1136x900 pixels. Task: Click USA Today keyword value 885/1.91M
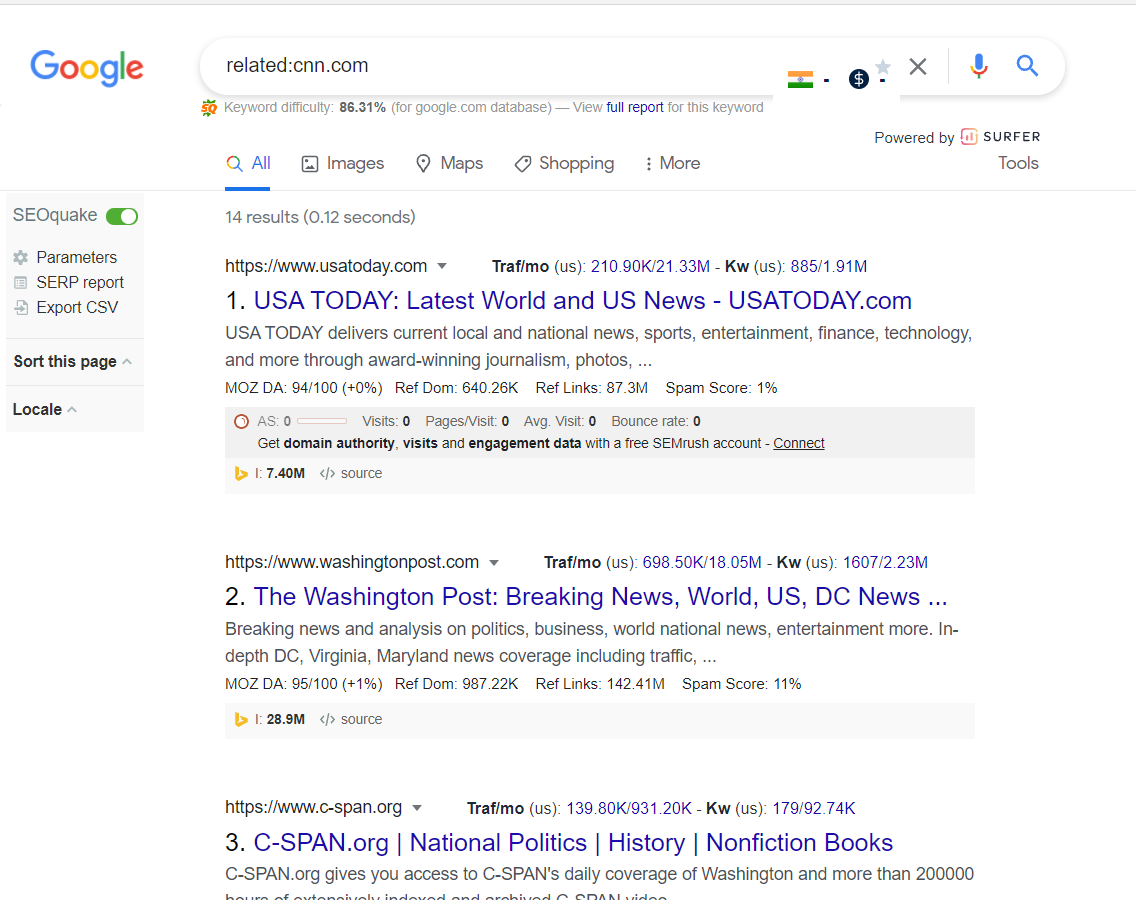coord(829,267)
